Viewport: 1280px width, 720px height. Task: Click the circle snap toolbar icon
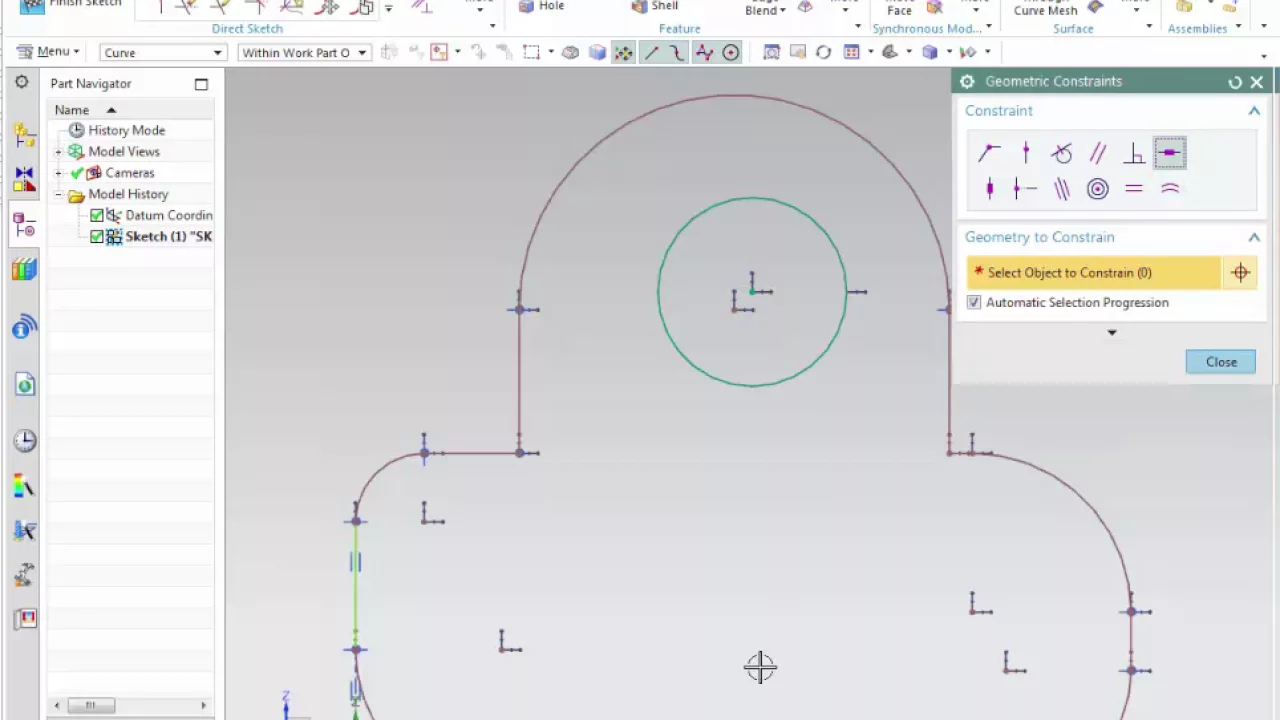[731, 52]
